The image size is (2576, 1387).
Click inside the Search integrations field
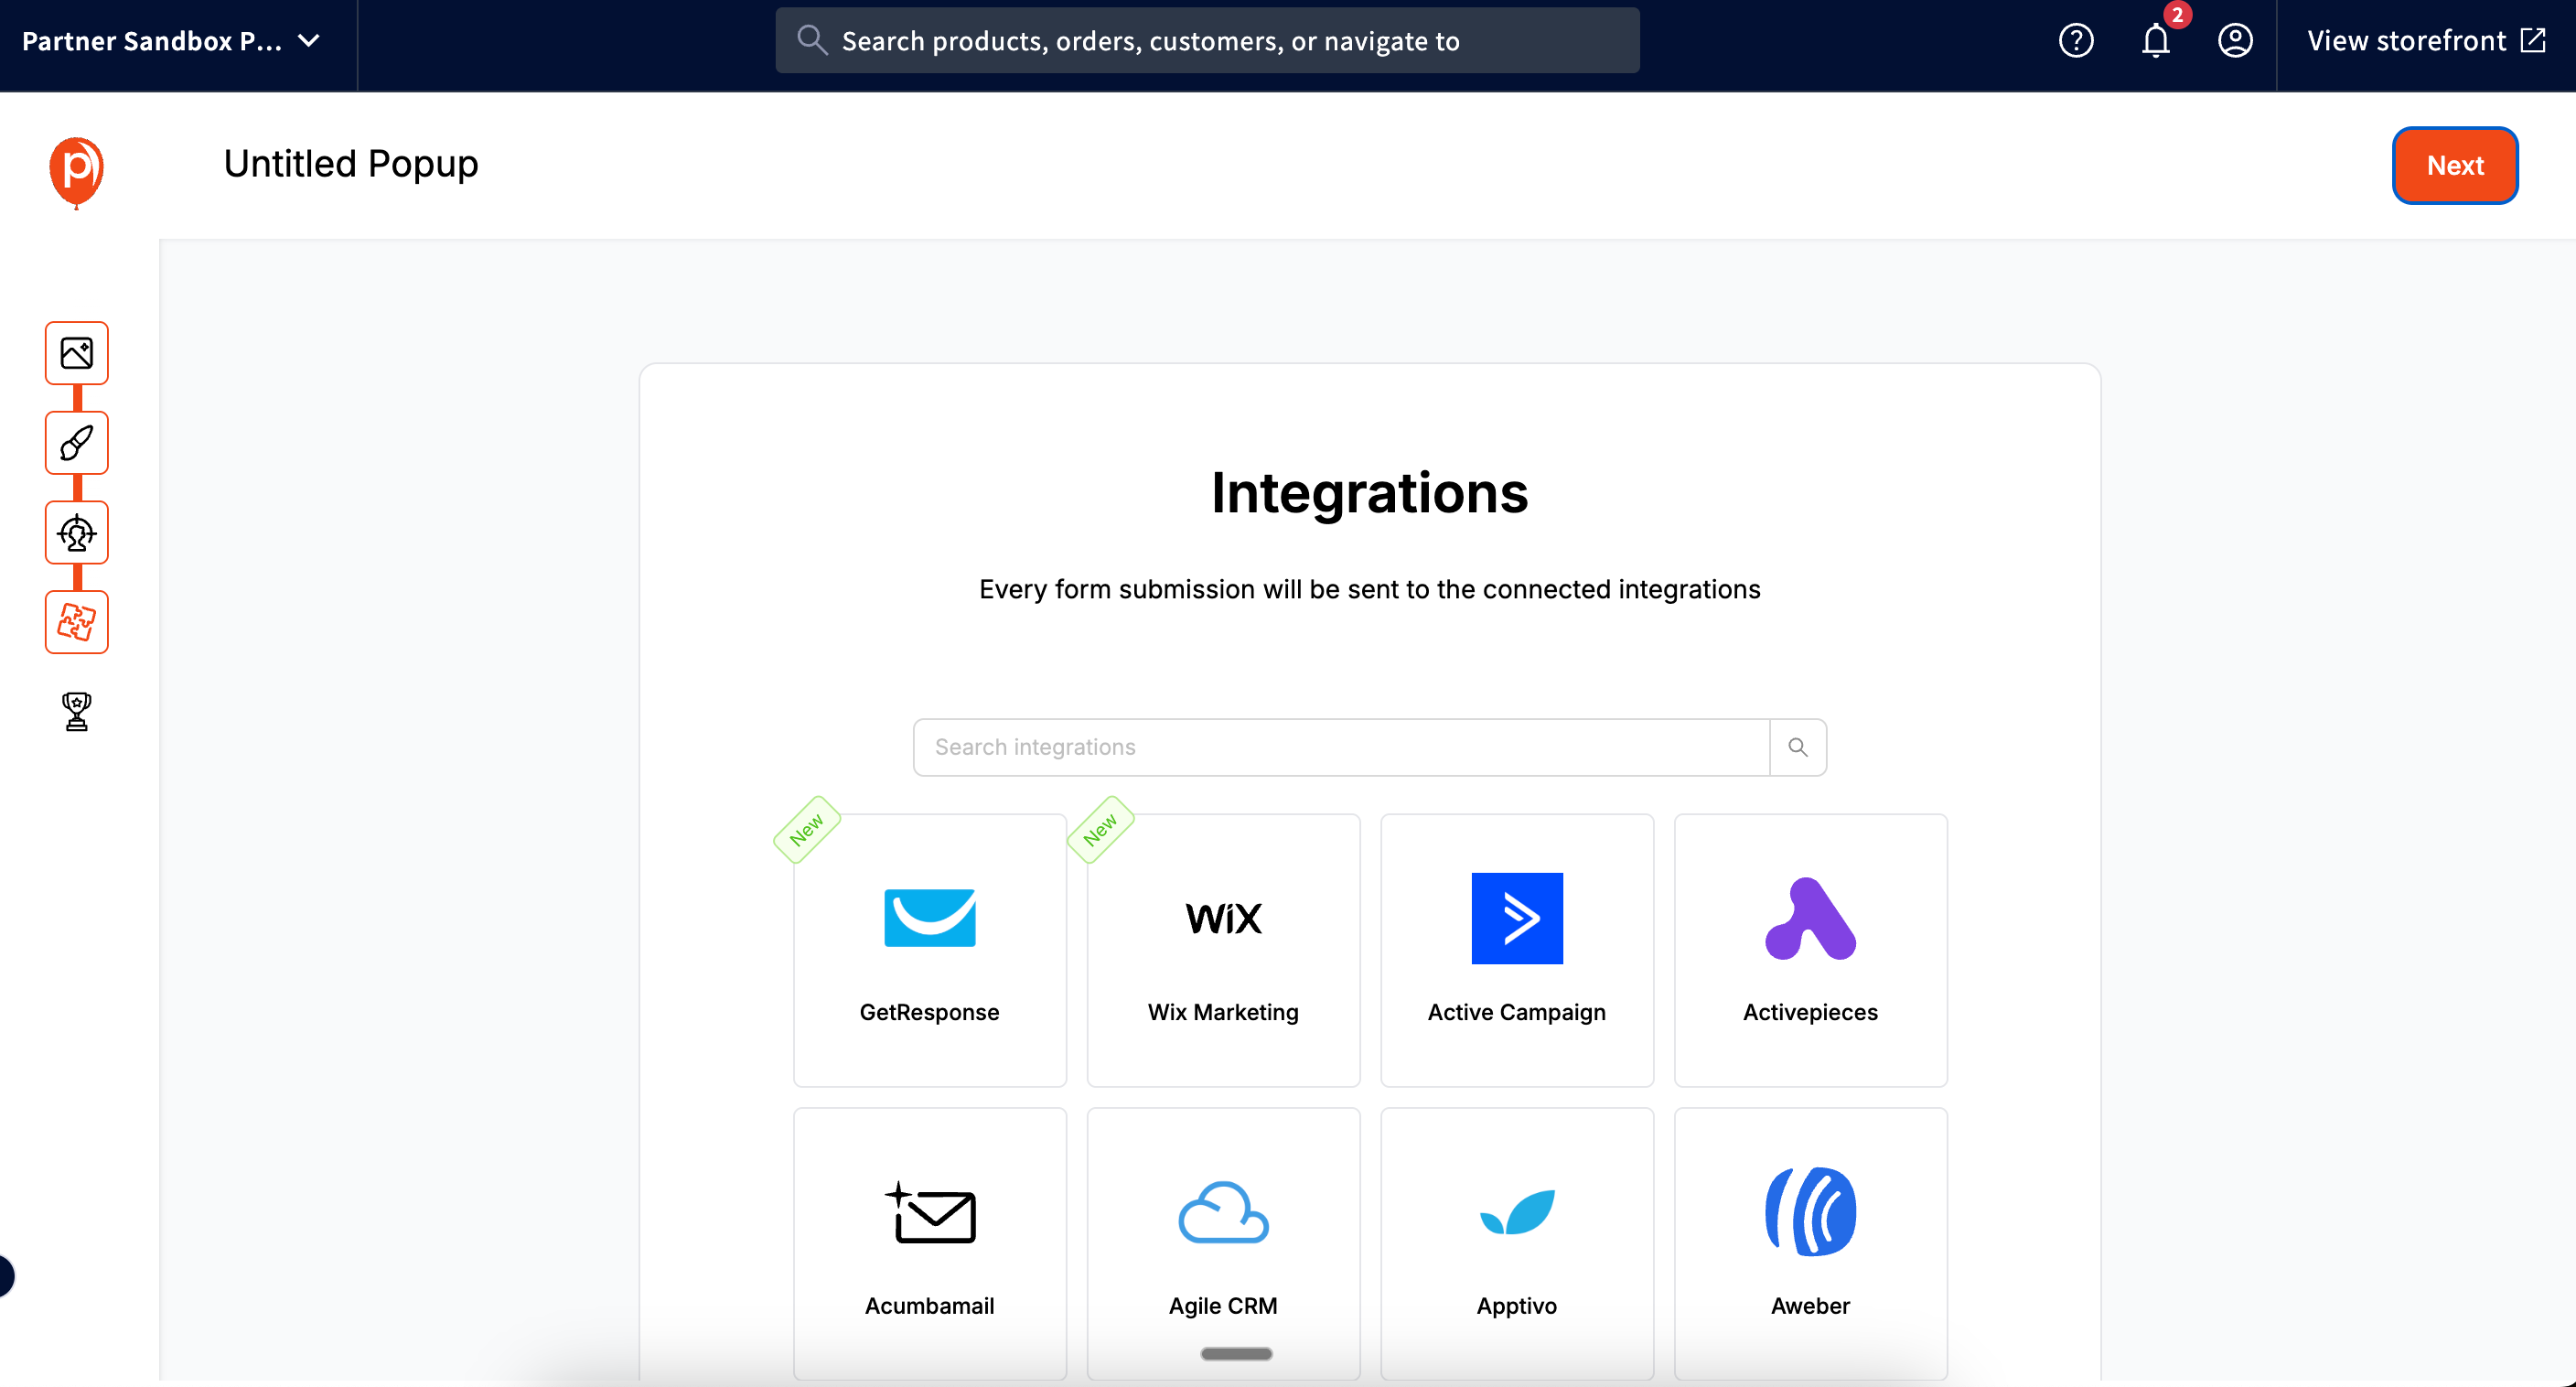[1340, 746]
